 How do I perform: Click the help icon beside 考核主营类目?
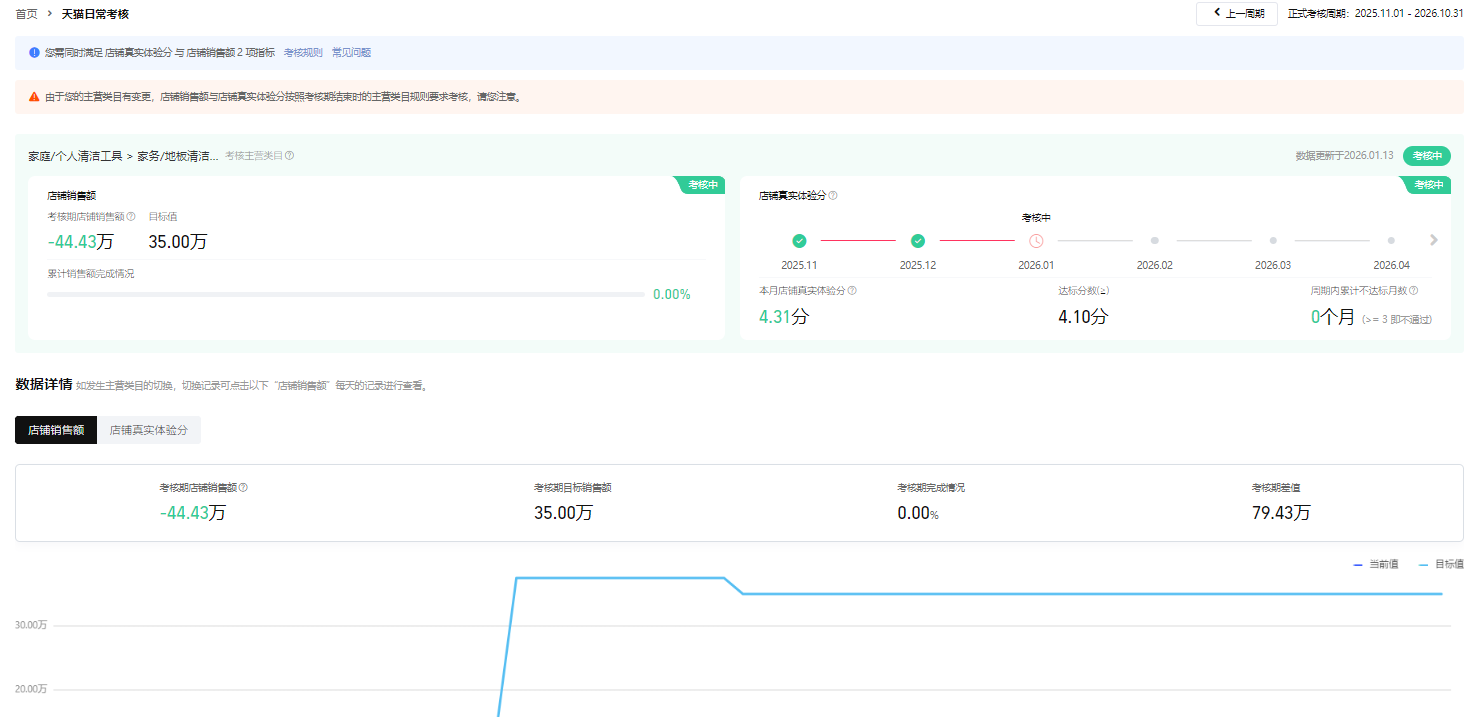click(x=290, y=156)
